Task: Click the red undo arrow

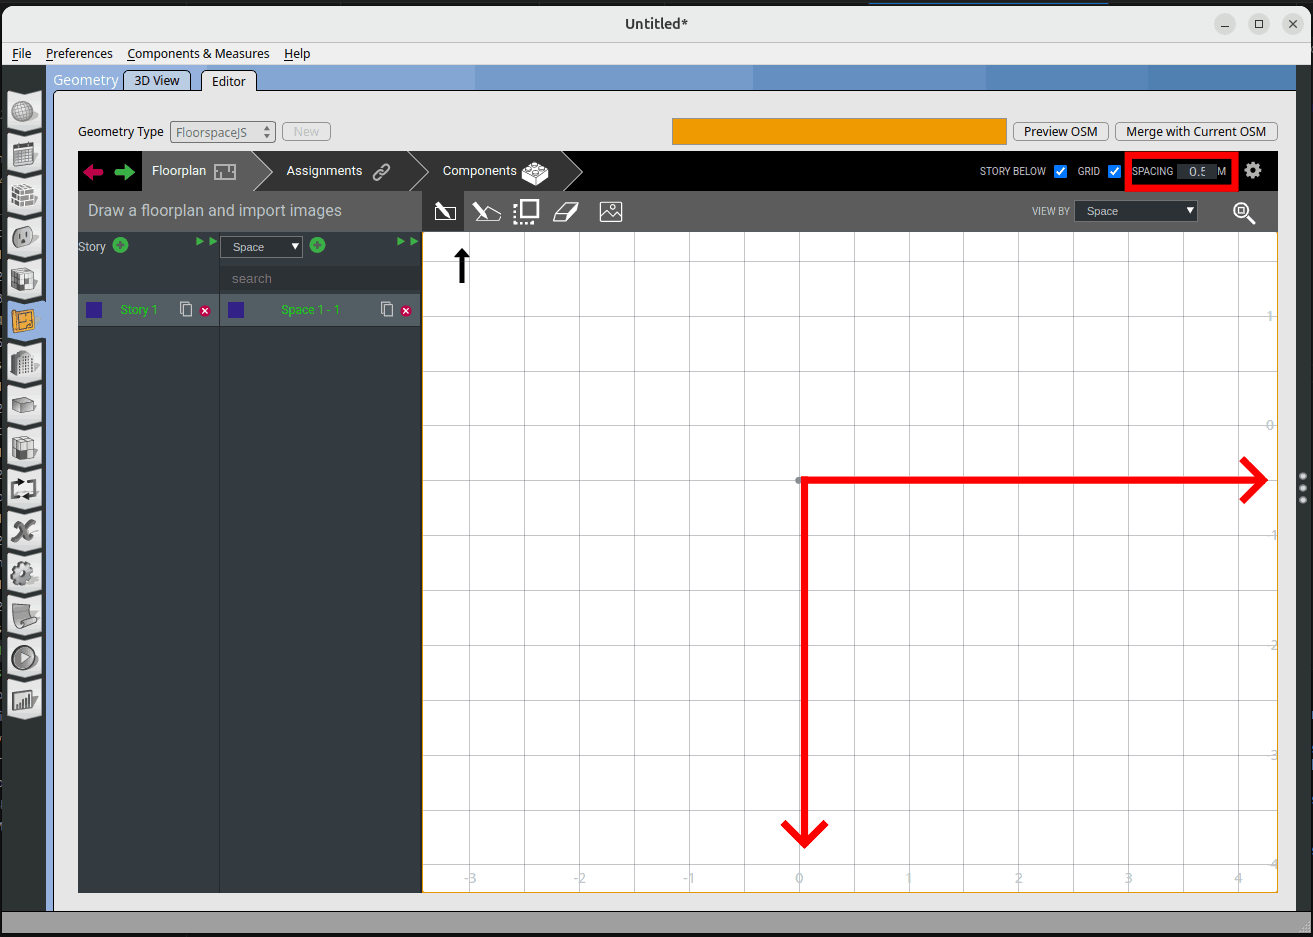Action: coord(94,172)
